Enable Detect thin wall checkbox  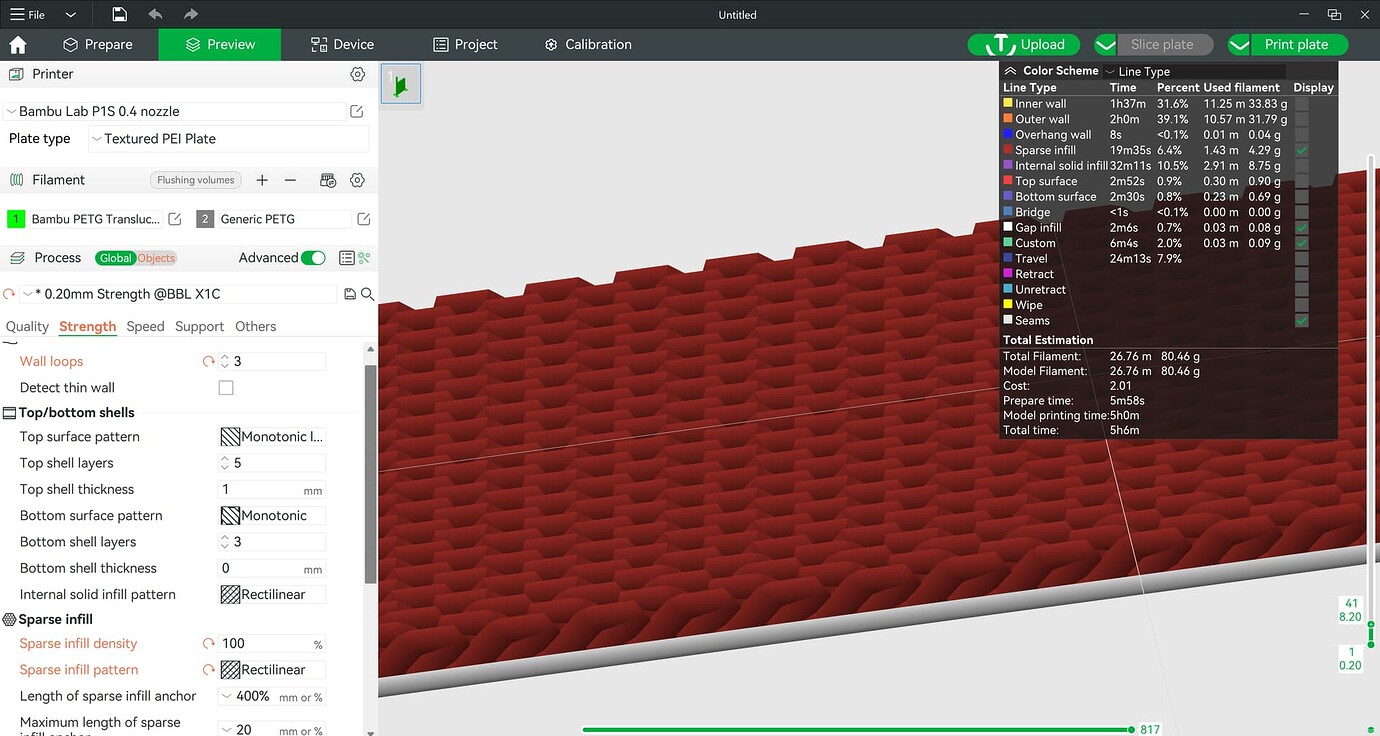pos(226,388)
